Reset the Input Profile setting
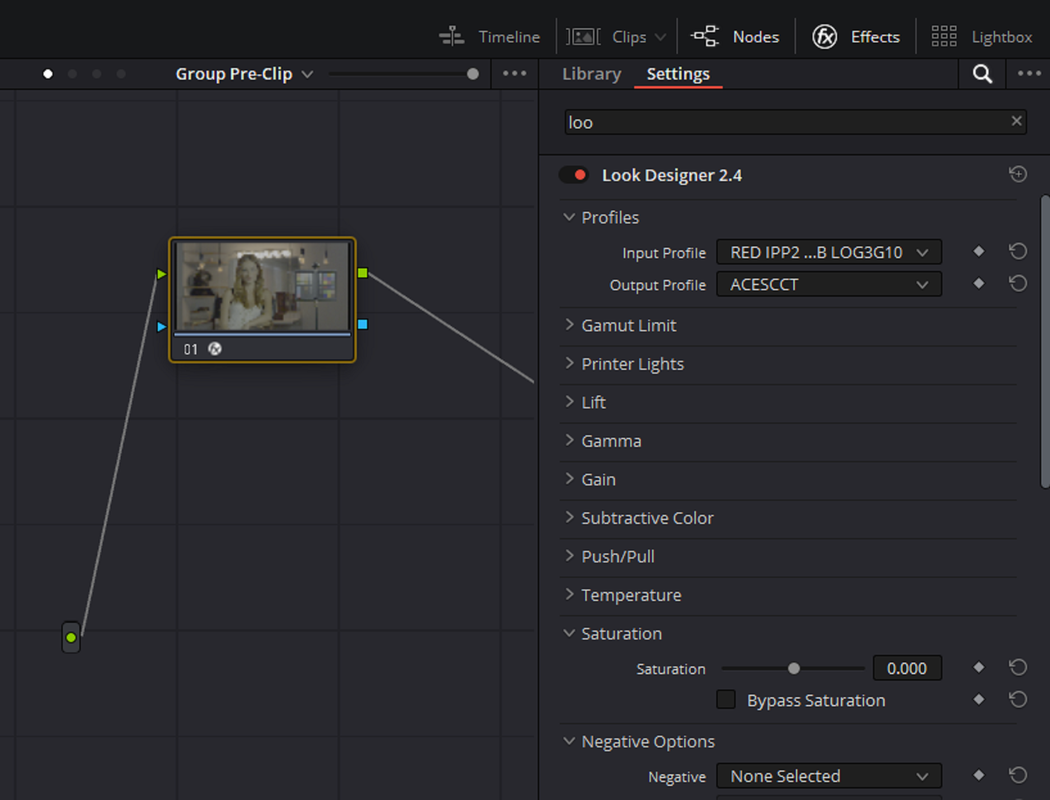 pyautogui.click(x=1018, y=251)
